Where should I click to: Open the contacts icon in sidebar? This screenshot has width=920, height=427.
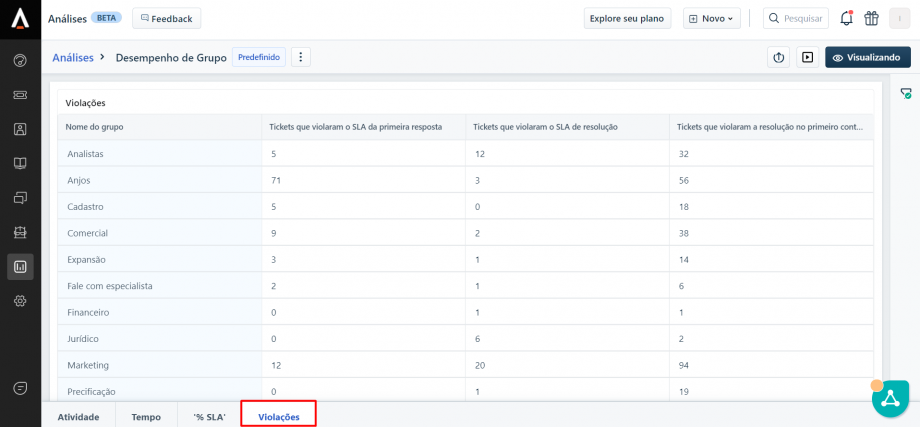point(20,129)
